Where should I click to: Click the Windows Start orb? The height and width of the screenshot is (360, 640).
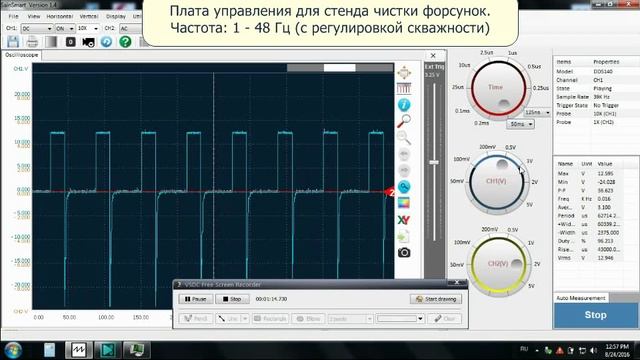[x=13, y=350]
